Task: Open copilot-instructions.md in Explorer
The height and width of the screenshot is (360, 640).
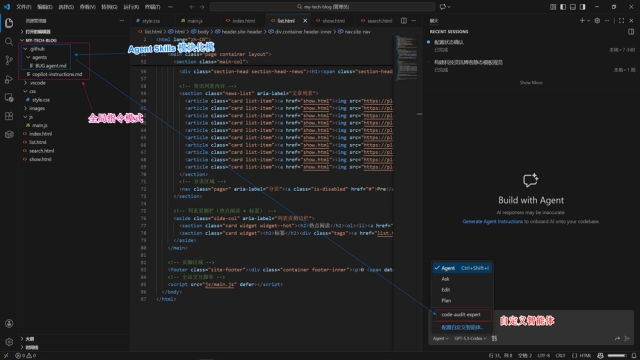Action: click(x=57, y=74)
